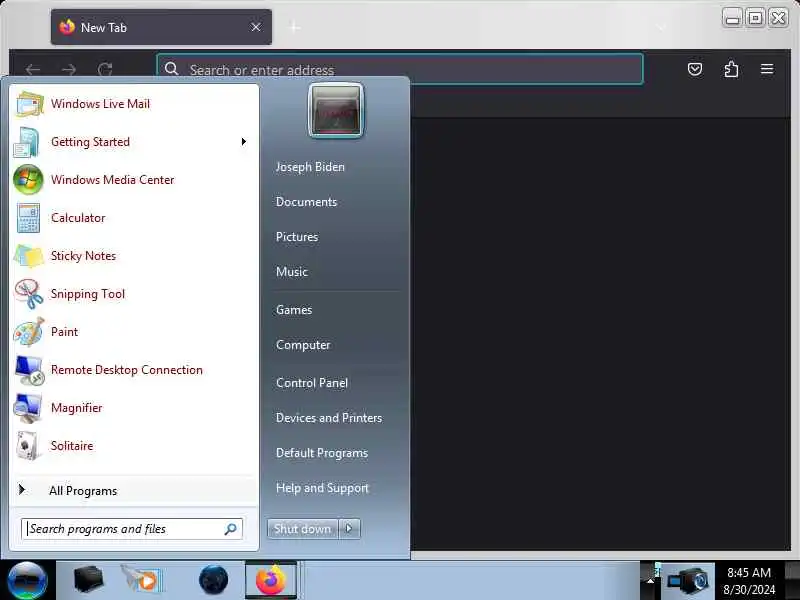800x600 pixels.
Task: Click the start menu search magnifier icon
Action: [231, 529]
